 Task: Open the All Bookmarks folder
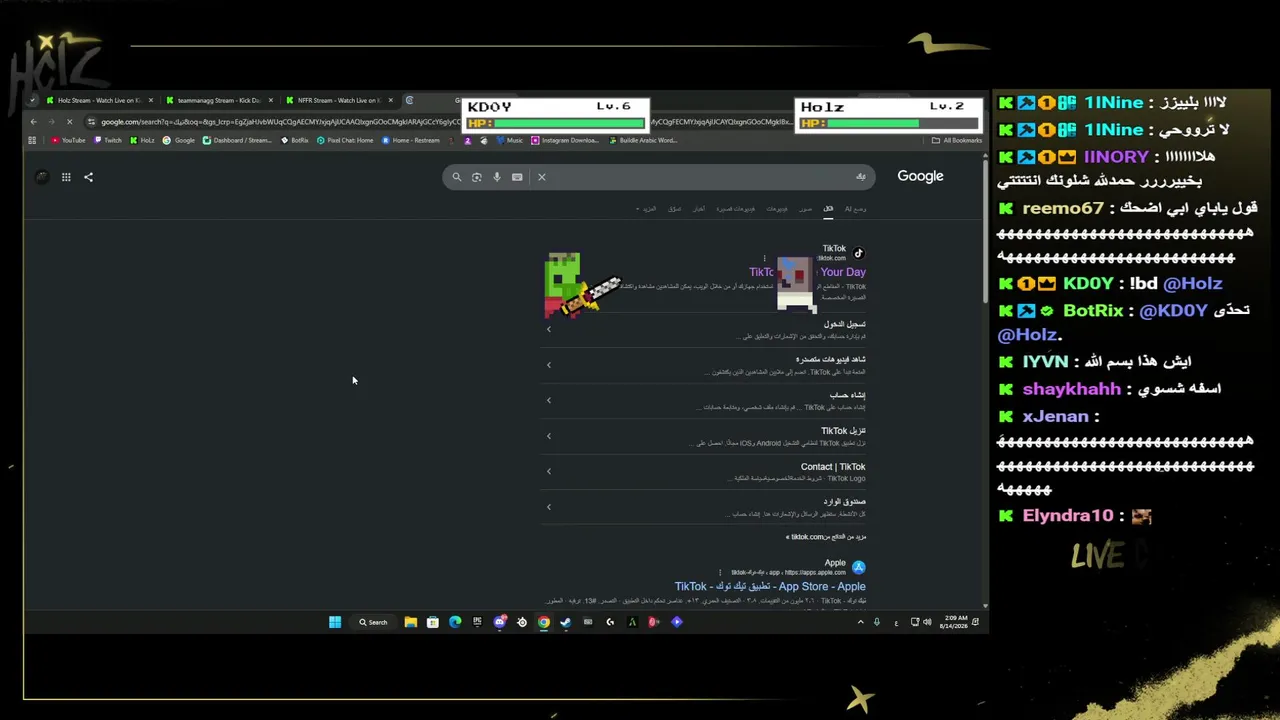957,140
